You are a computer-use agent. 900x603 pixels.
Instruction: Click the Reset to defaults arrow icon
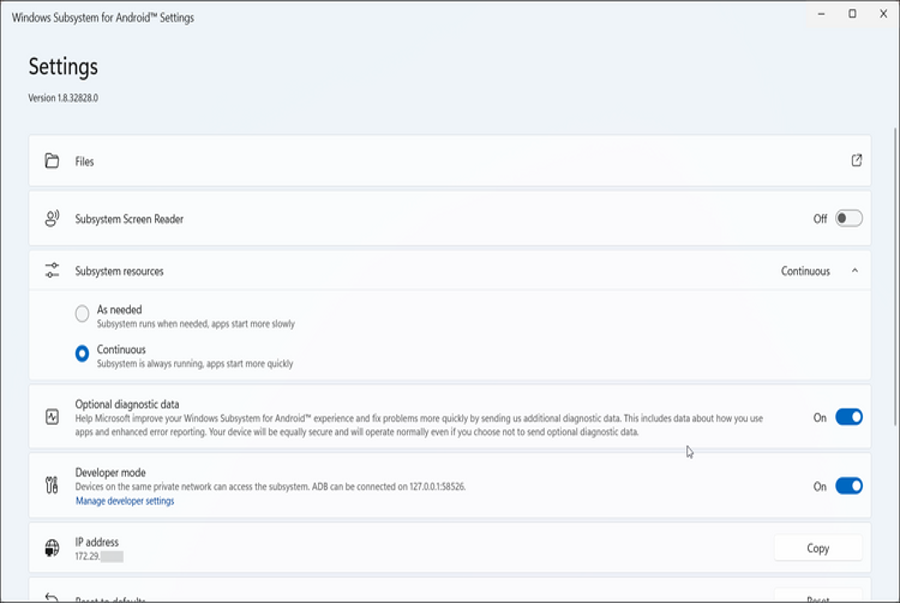click(52, 598)
